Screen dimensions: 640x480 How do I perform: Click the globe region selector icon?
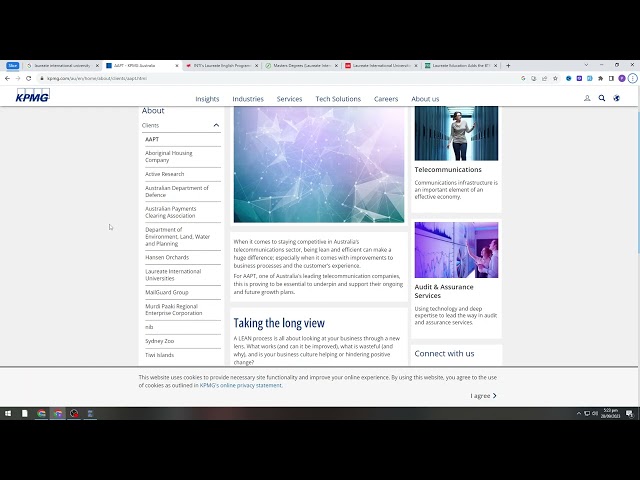tap(616, 98)
